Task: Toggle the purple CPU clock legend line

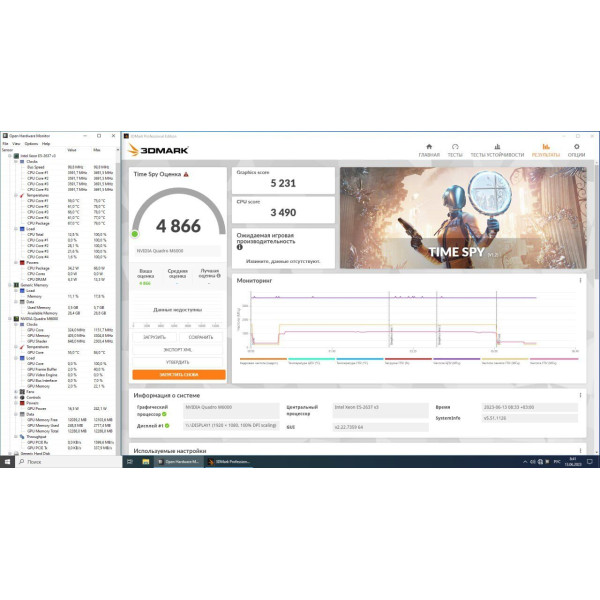Action: pyautogui.click(x=457, y=361)
